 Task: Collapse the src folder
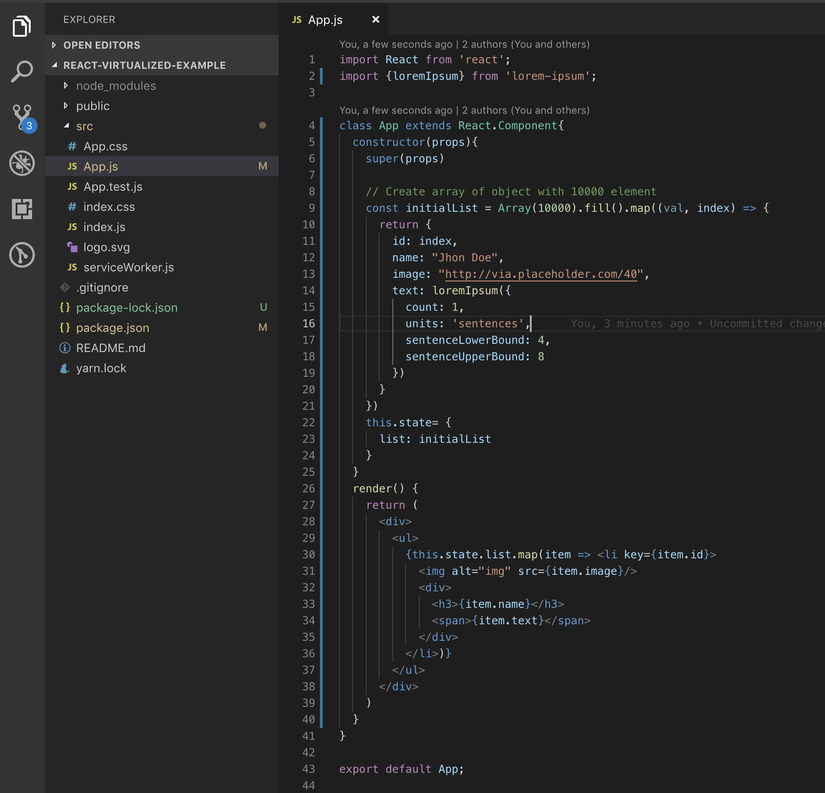click(84, 126)
